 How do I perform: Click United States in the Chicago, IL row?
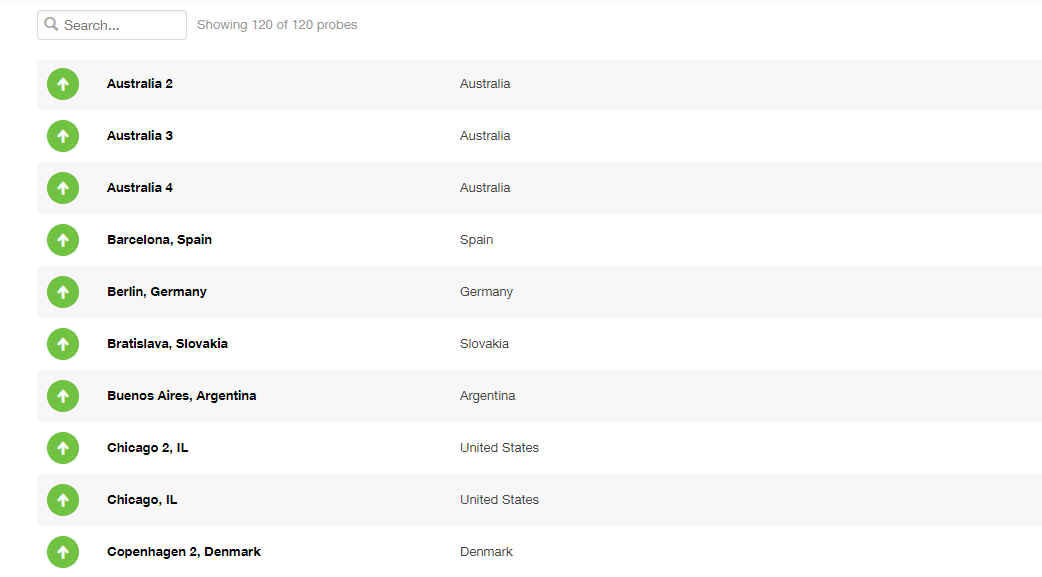pos(499,500)
